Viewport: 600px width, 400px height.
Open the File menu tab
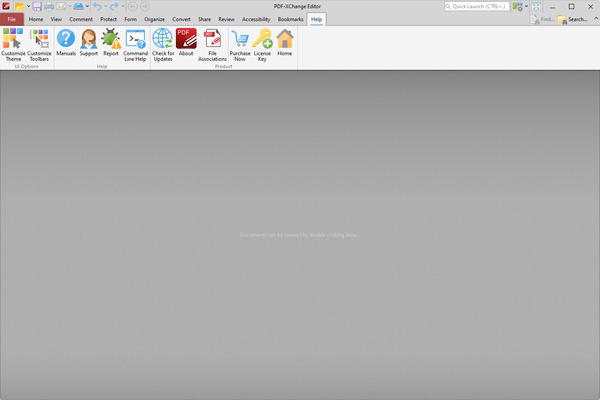coord(12,19)
